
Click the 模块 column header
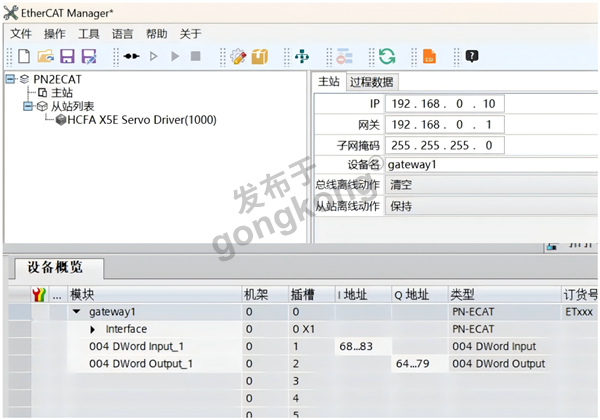155,295
